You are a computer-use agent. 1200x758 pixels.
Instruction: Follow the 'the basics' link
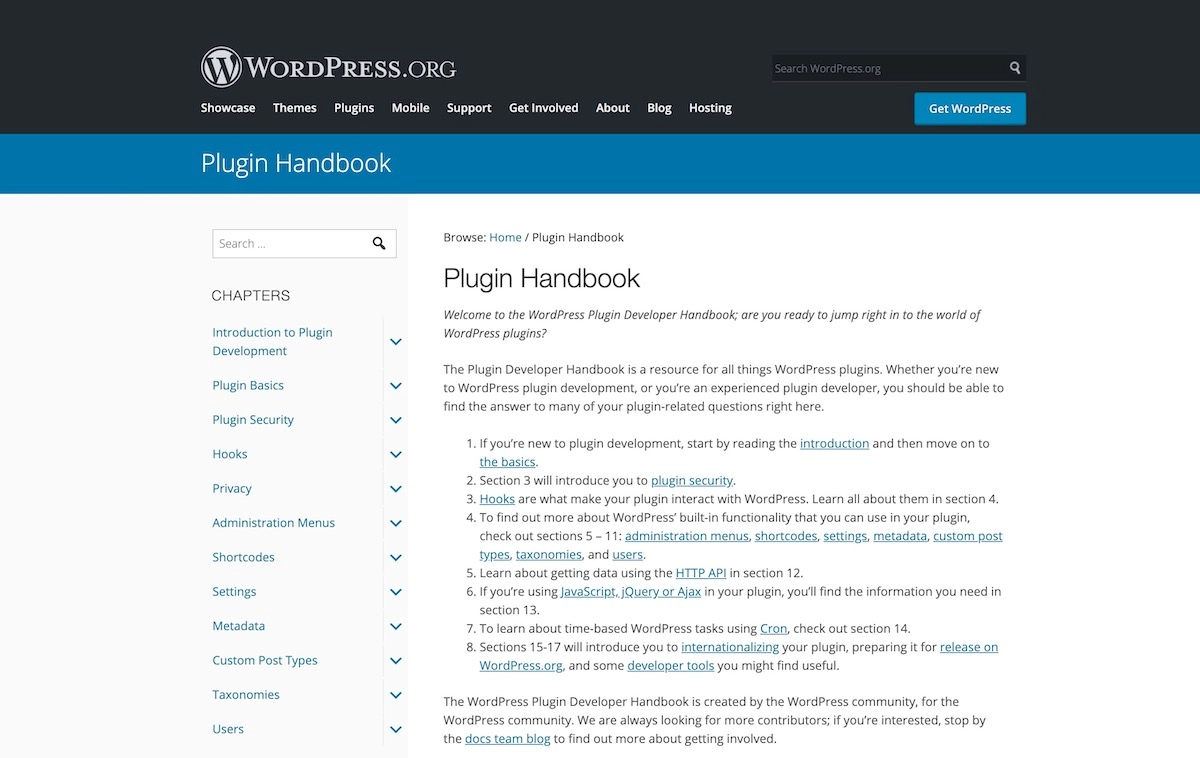pos(508,462)
